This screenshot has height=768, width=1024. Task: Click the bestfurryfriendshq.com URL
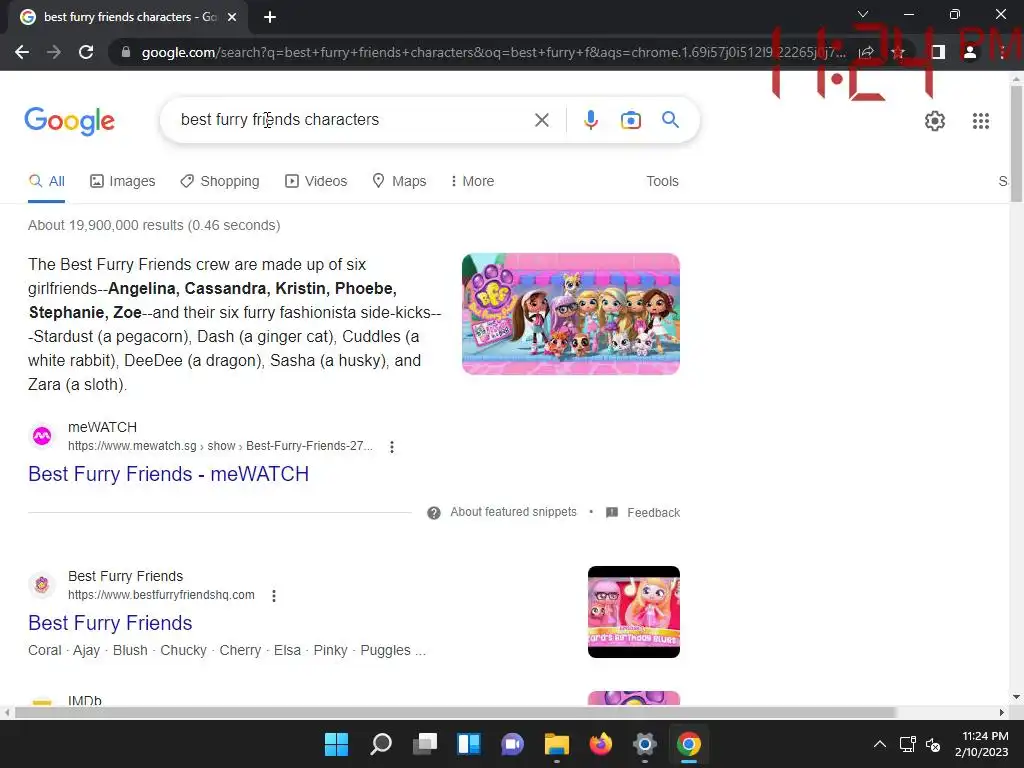(161, 595)
